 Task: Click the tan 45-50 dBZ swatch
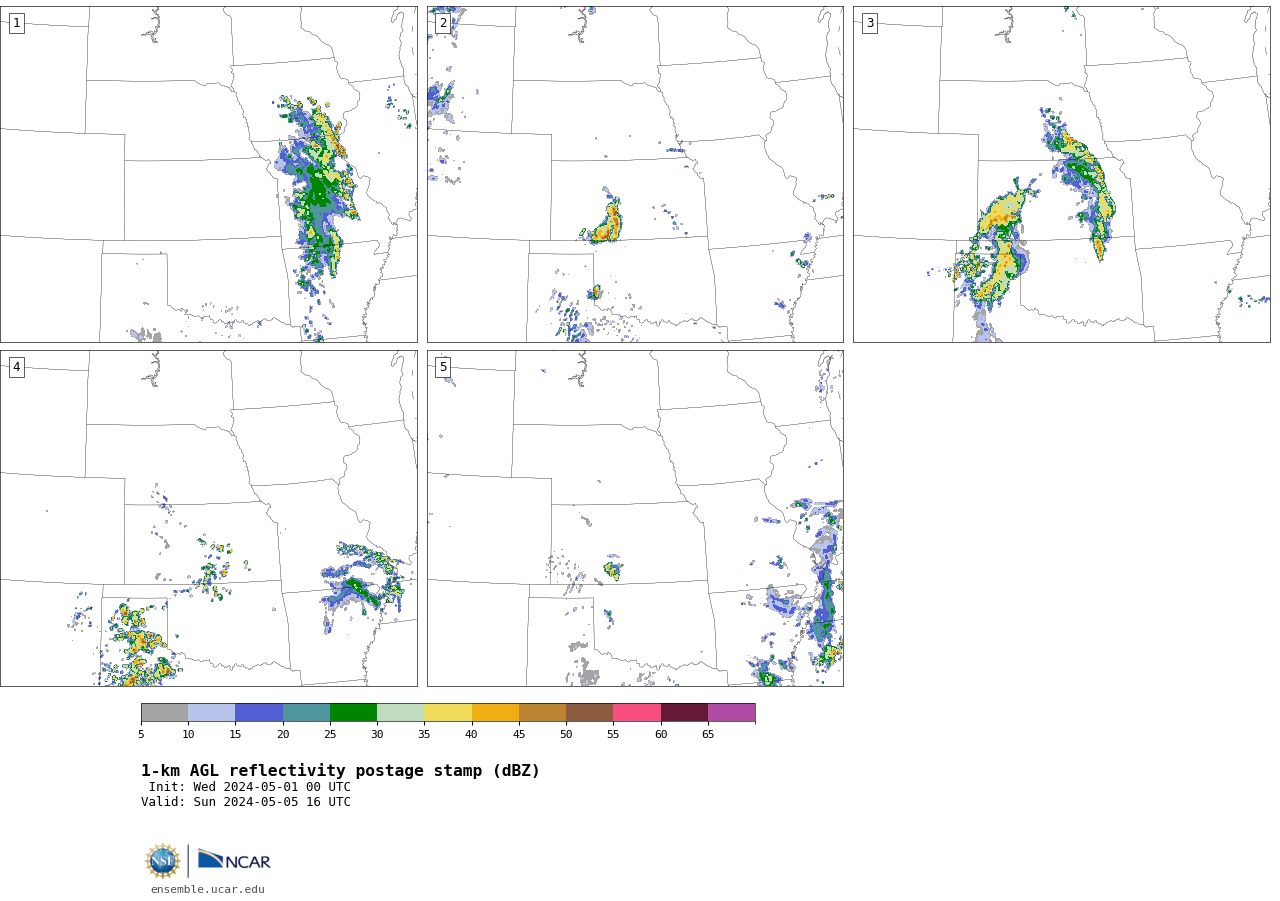542,713
